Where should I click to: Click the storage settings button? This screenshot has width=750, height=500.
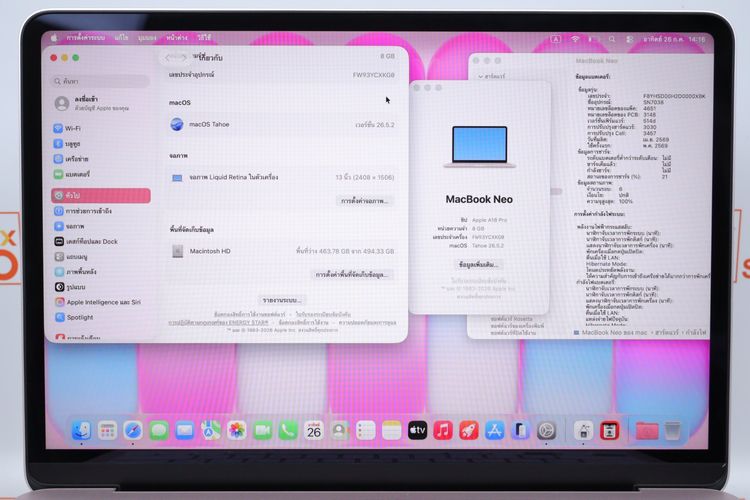pos(352,275)
